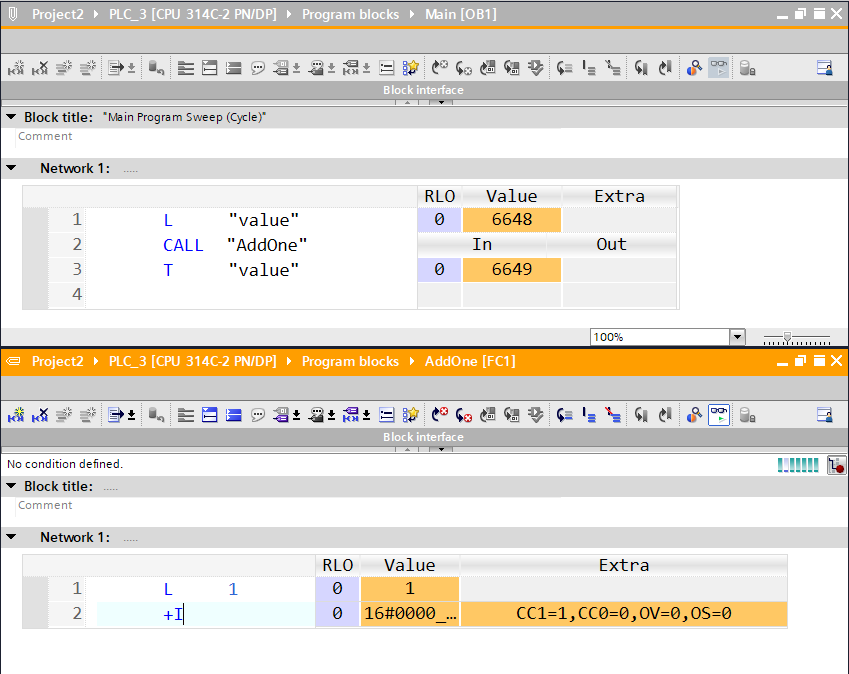
Task: Click the rightmost toolbar icon in Main editor
Action: click(x=824, y=68)
